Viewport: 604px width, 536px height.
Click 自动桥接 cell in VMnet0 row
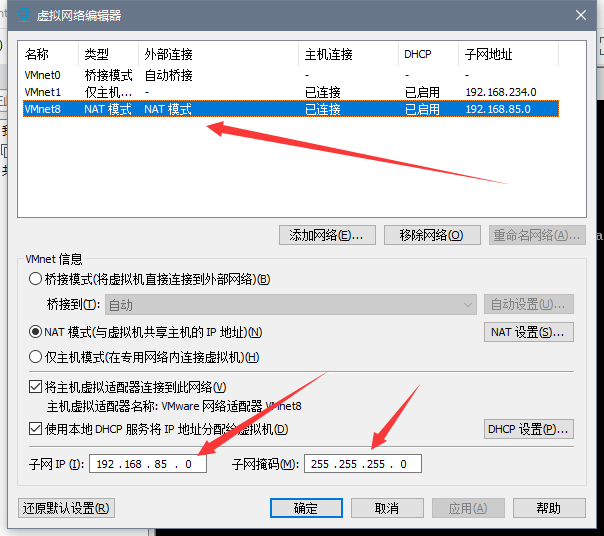pos(168,75)
